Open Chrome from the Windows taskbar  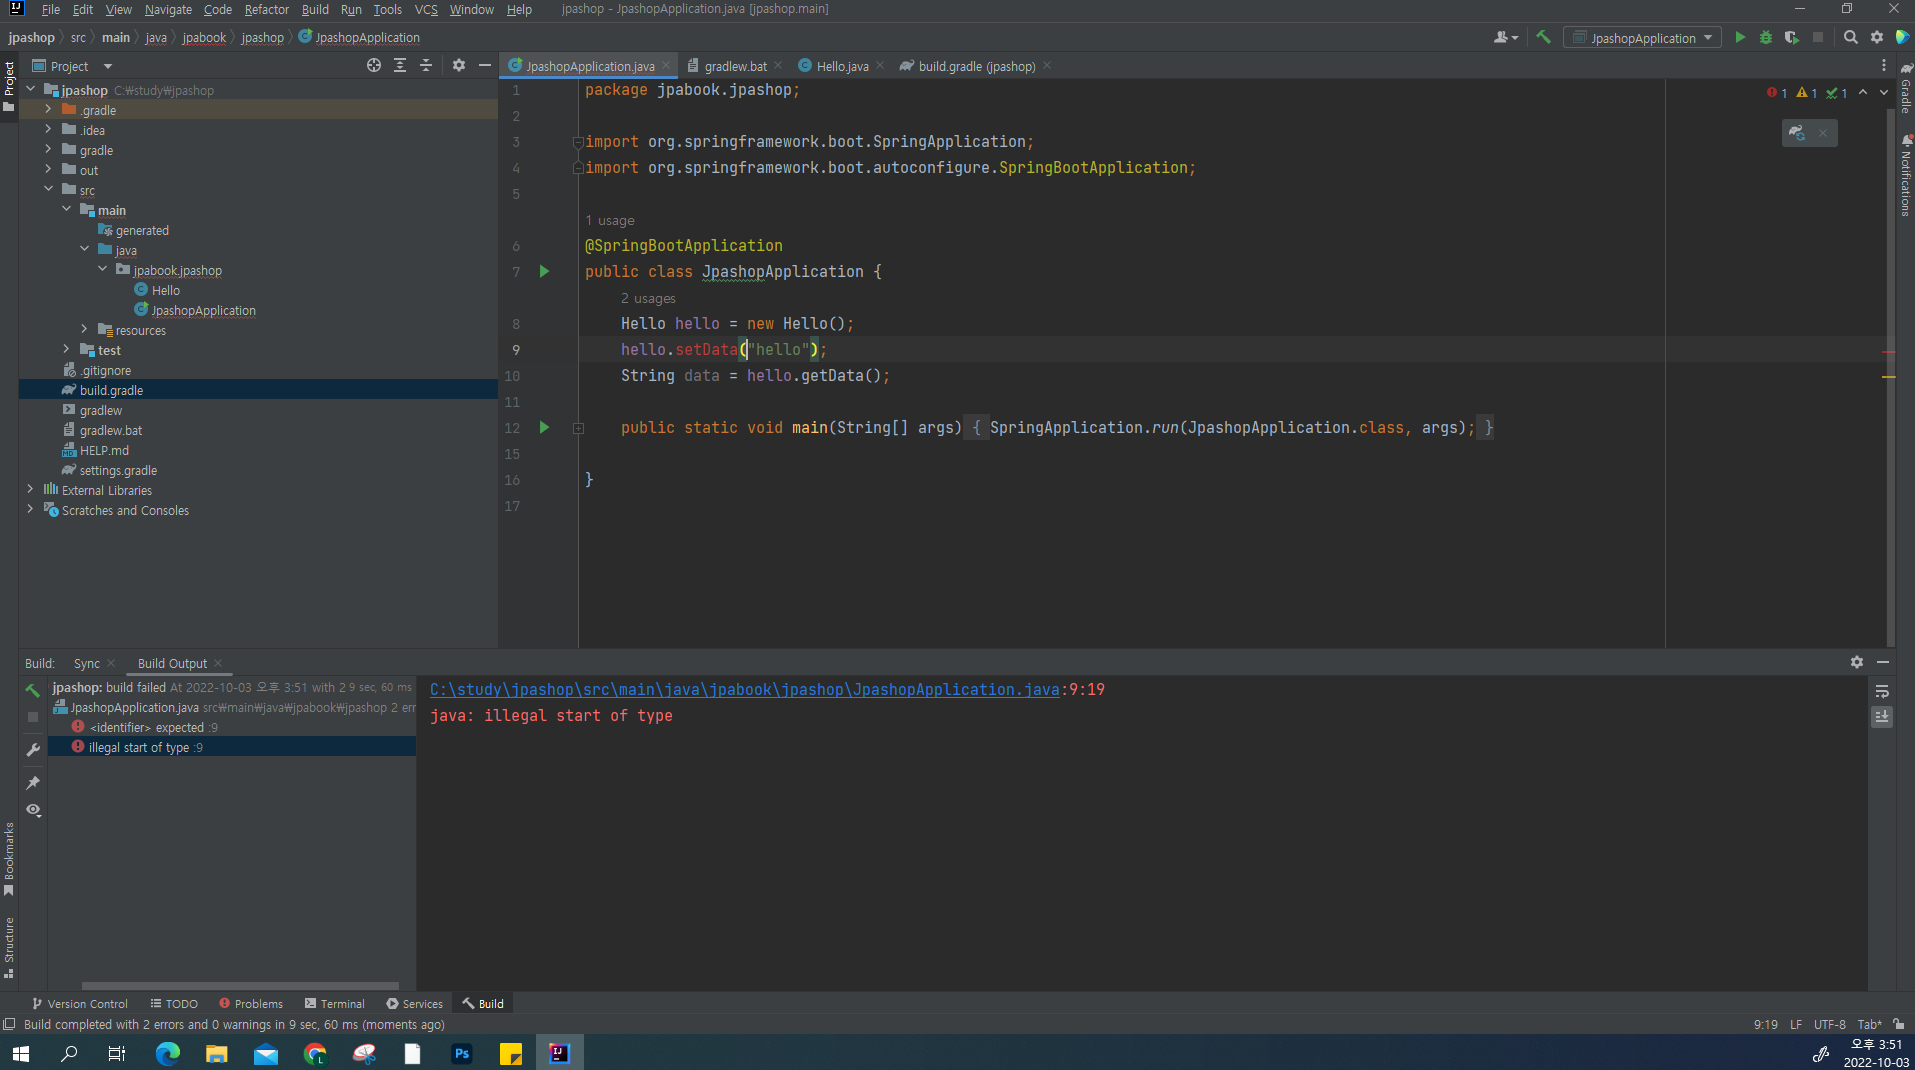(315, 1053)
